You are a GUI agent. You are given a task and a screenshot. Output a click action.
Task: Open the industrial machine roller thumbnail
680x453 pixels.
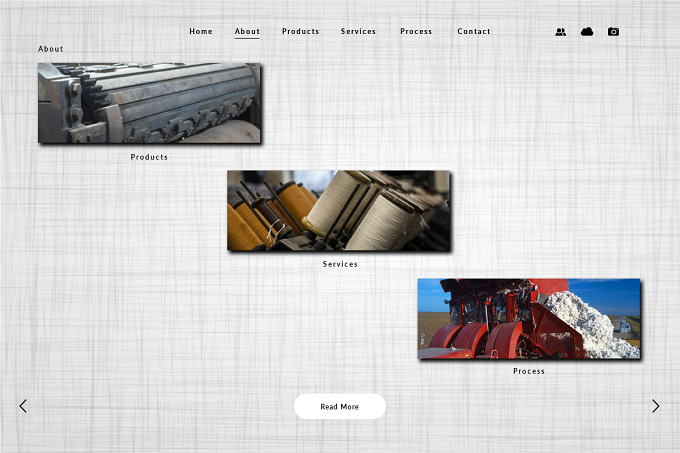149,103
